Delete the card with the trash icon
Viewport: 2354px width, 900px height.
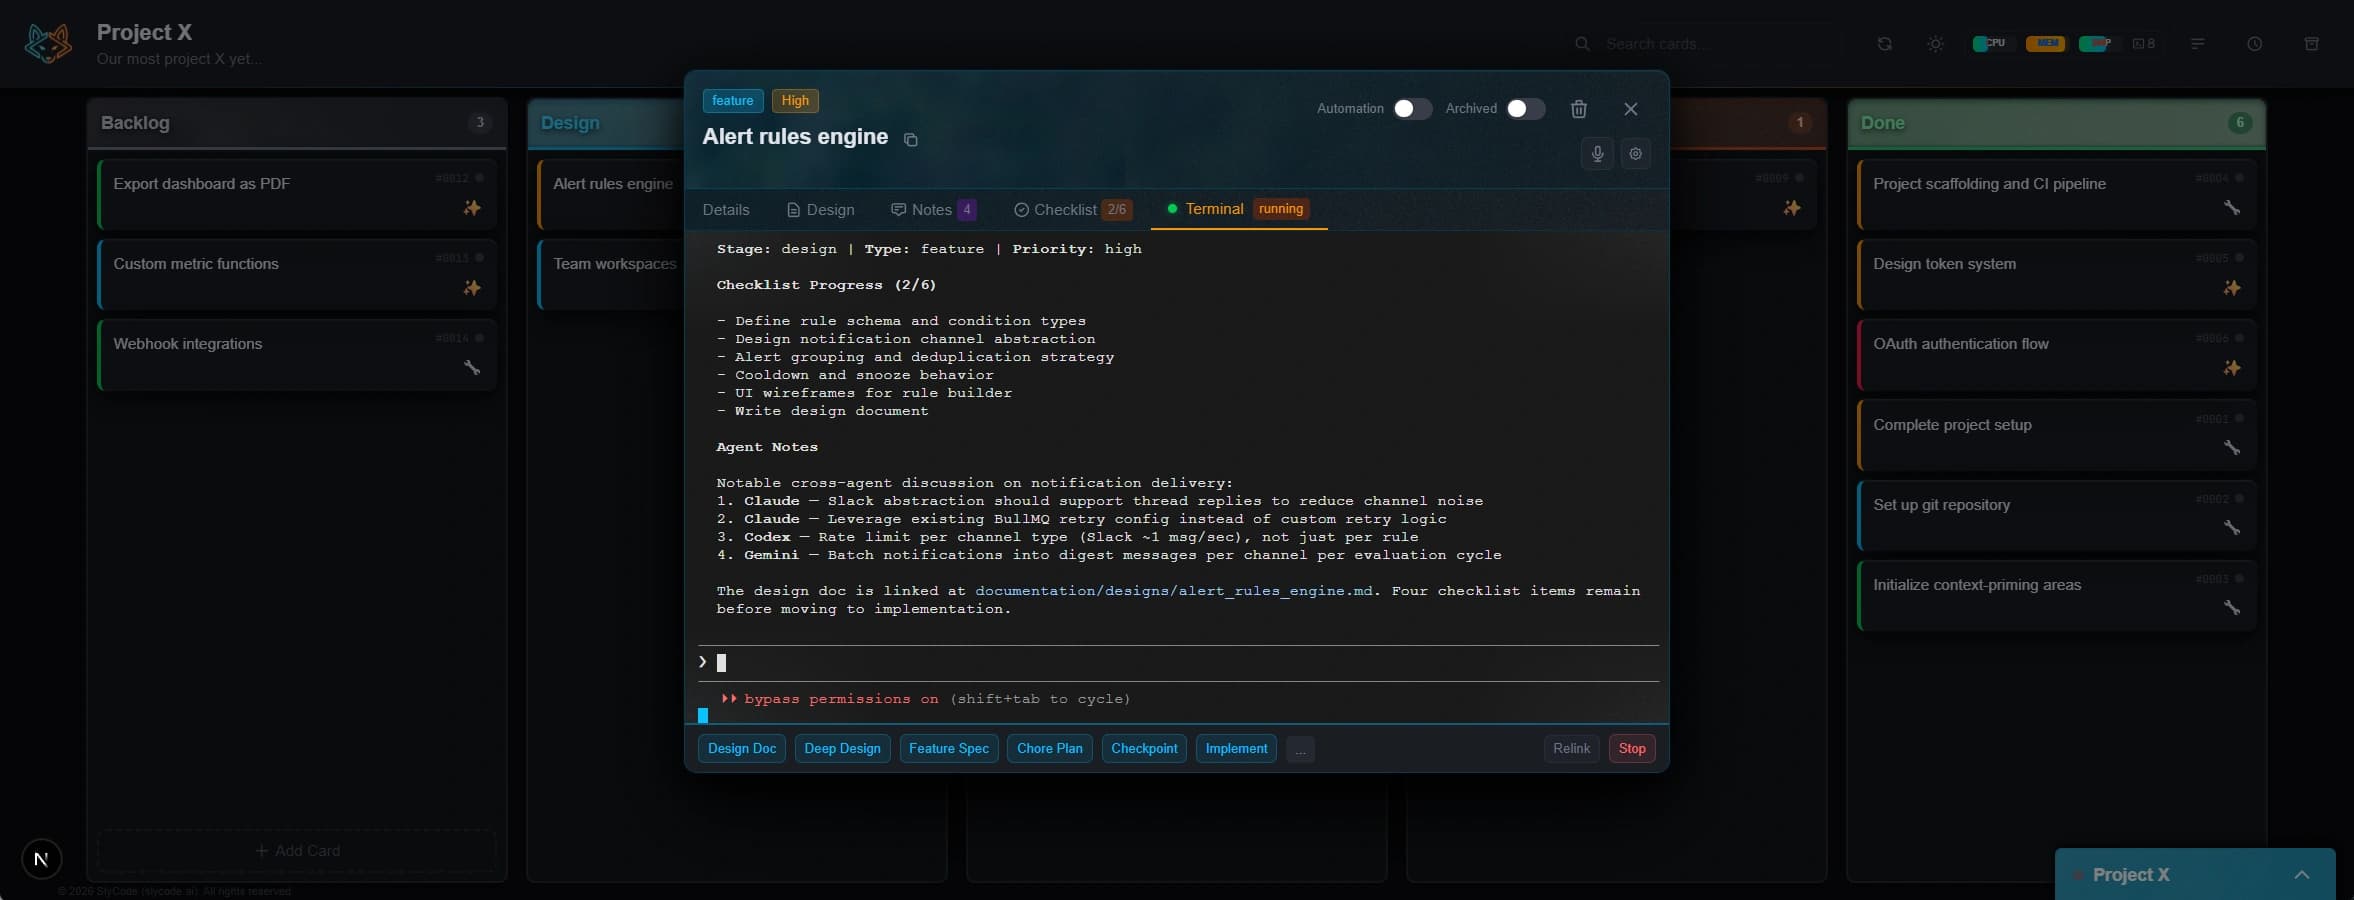pyautogui.click(x=1578, y=109)
